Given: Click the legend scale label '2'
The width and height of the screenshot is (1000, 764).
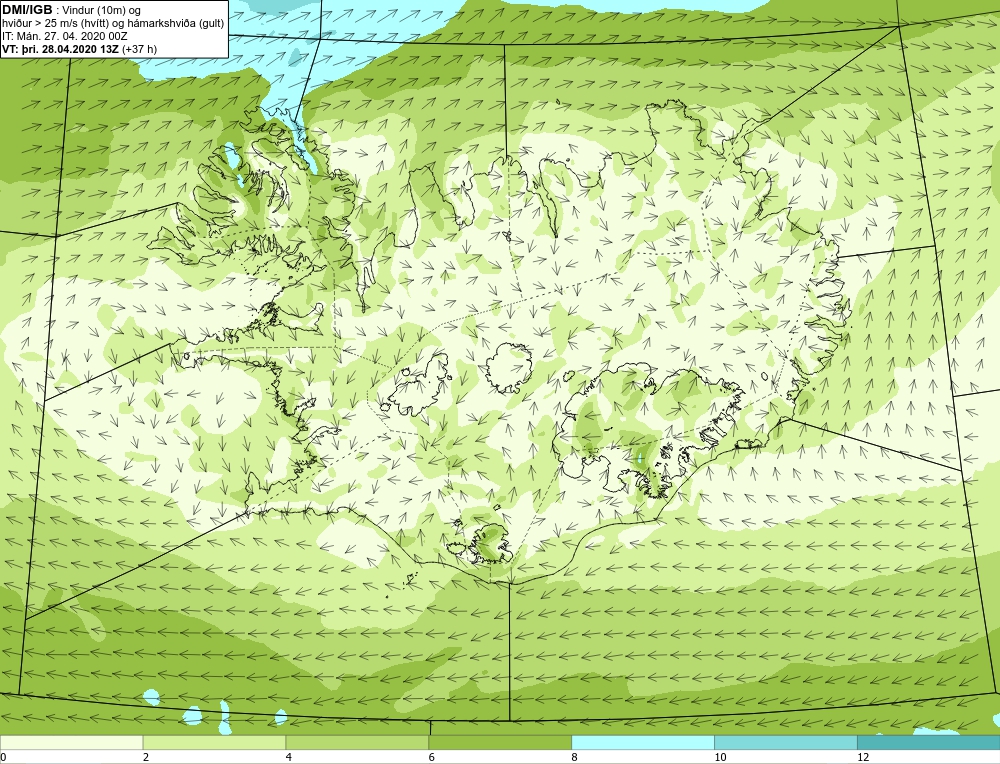Looking at the screenshot, I should 146,757.
